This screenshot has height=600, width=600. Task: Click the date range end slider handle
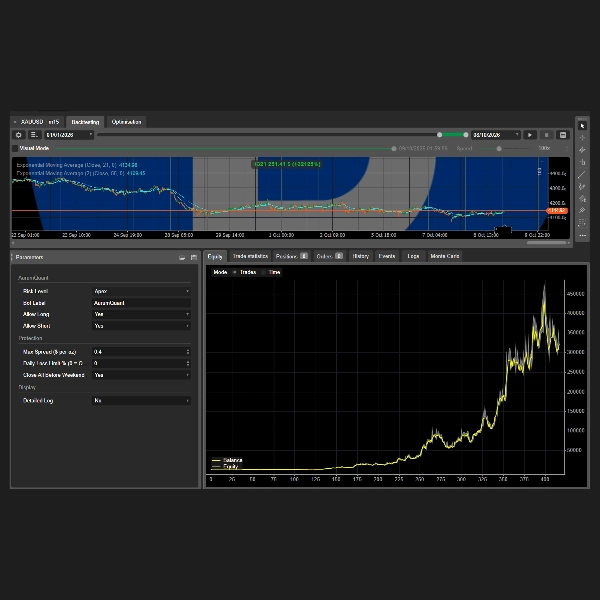coord(466,135)
